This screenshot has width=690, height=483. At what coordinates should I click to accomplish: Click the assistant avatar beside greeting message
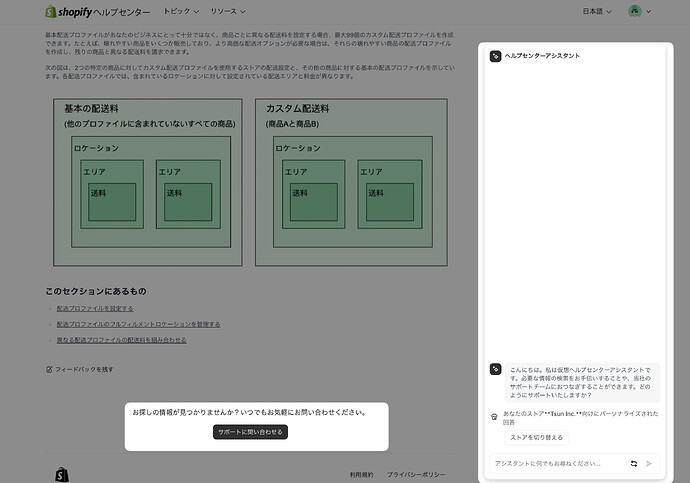[495, 369]
